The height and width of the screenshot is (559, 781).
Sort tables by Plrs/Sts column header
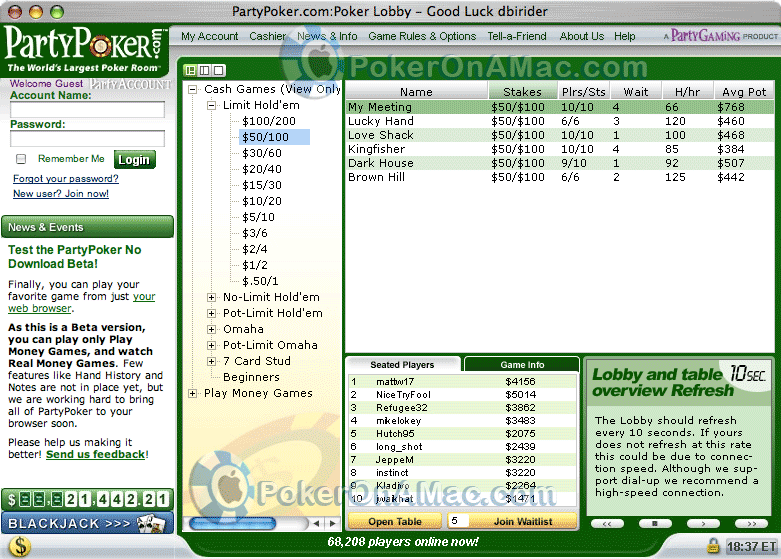click(583, 92)
